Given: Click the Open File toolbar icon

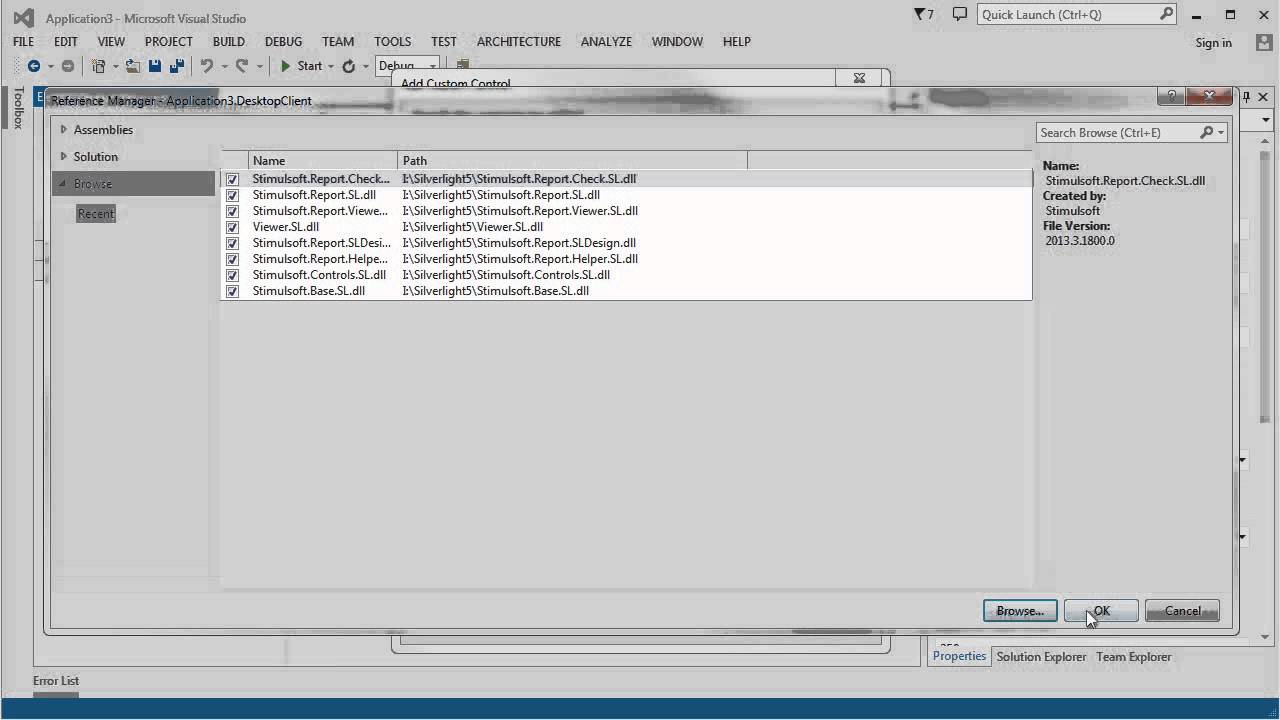Looking at the screenshot, I should (133, 66).
